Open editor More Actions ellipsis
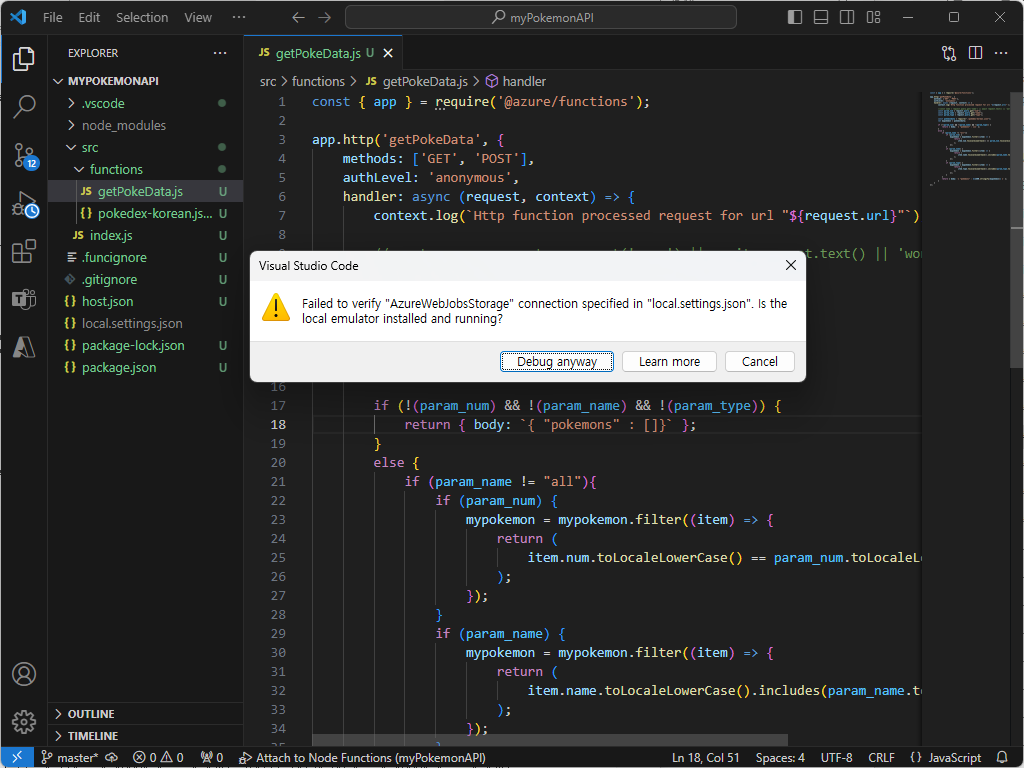1024x768 pixels. coord(1000,53)
